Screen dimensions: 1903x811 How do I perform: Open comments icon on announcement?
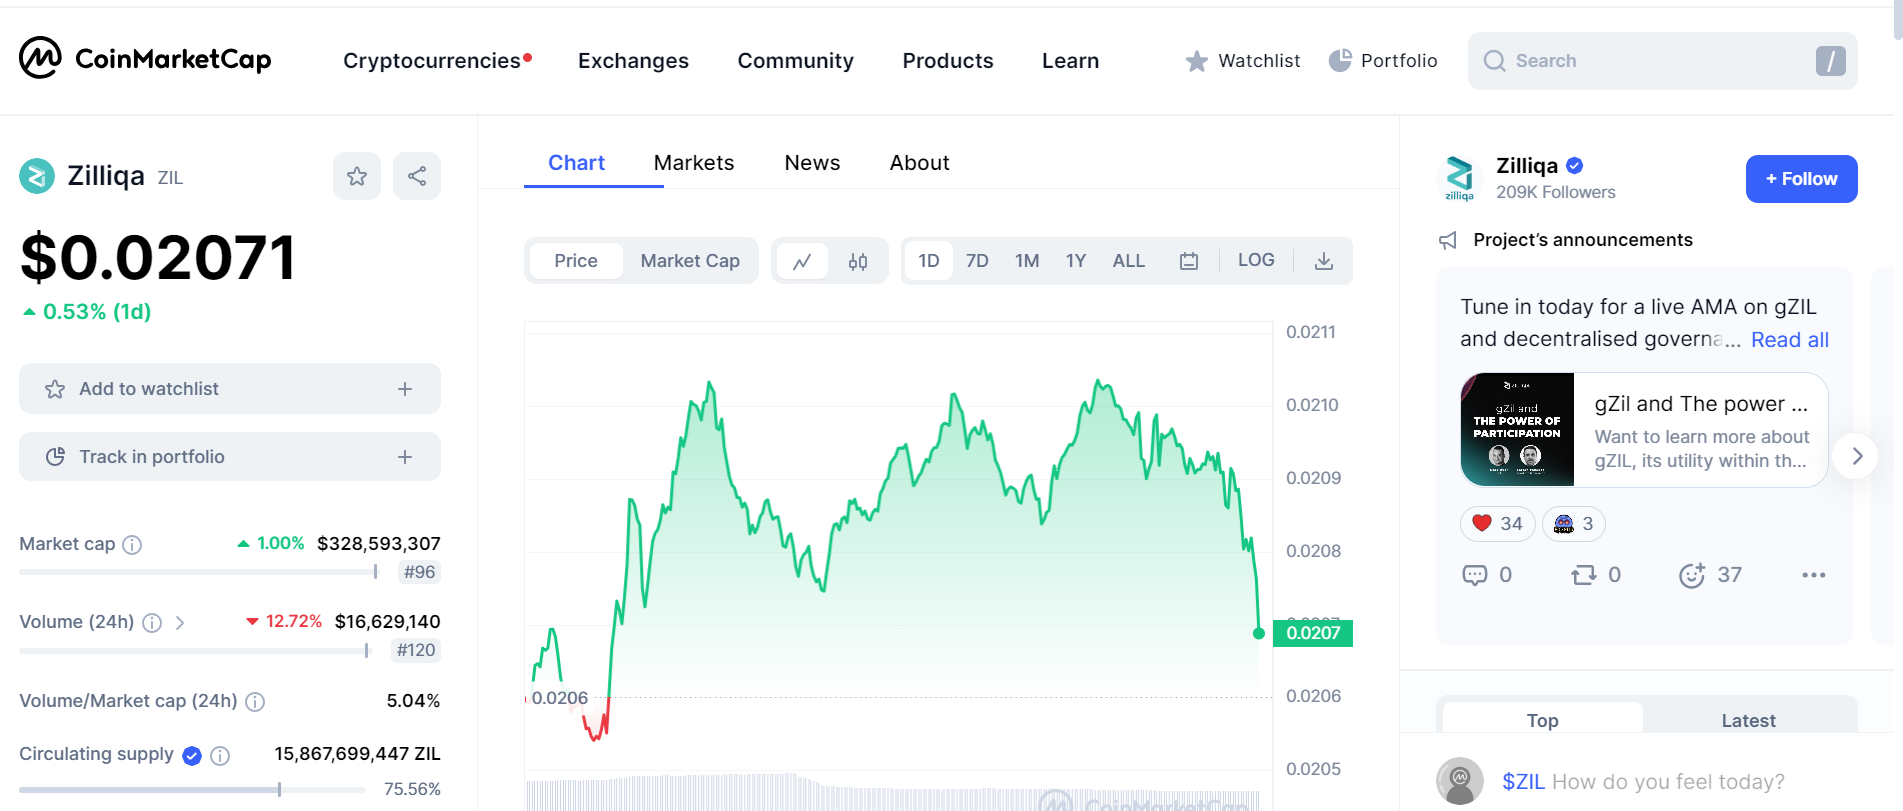tap(1475, 575)
